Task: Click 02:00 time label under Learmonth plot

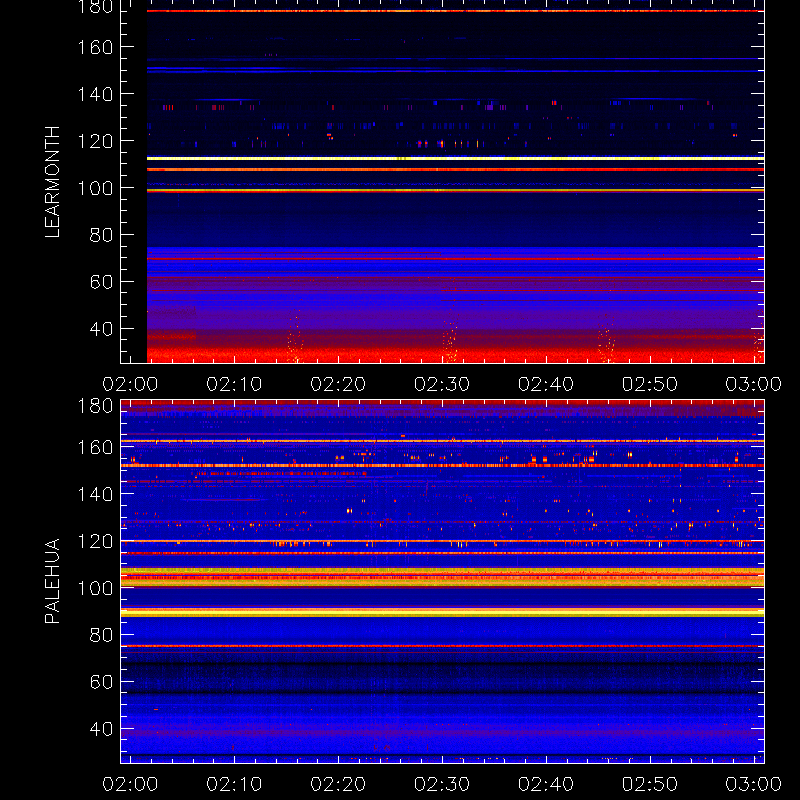Action: [130, 384]
